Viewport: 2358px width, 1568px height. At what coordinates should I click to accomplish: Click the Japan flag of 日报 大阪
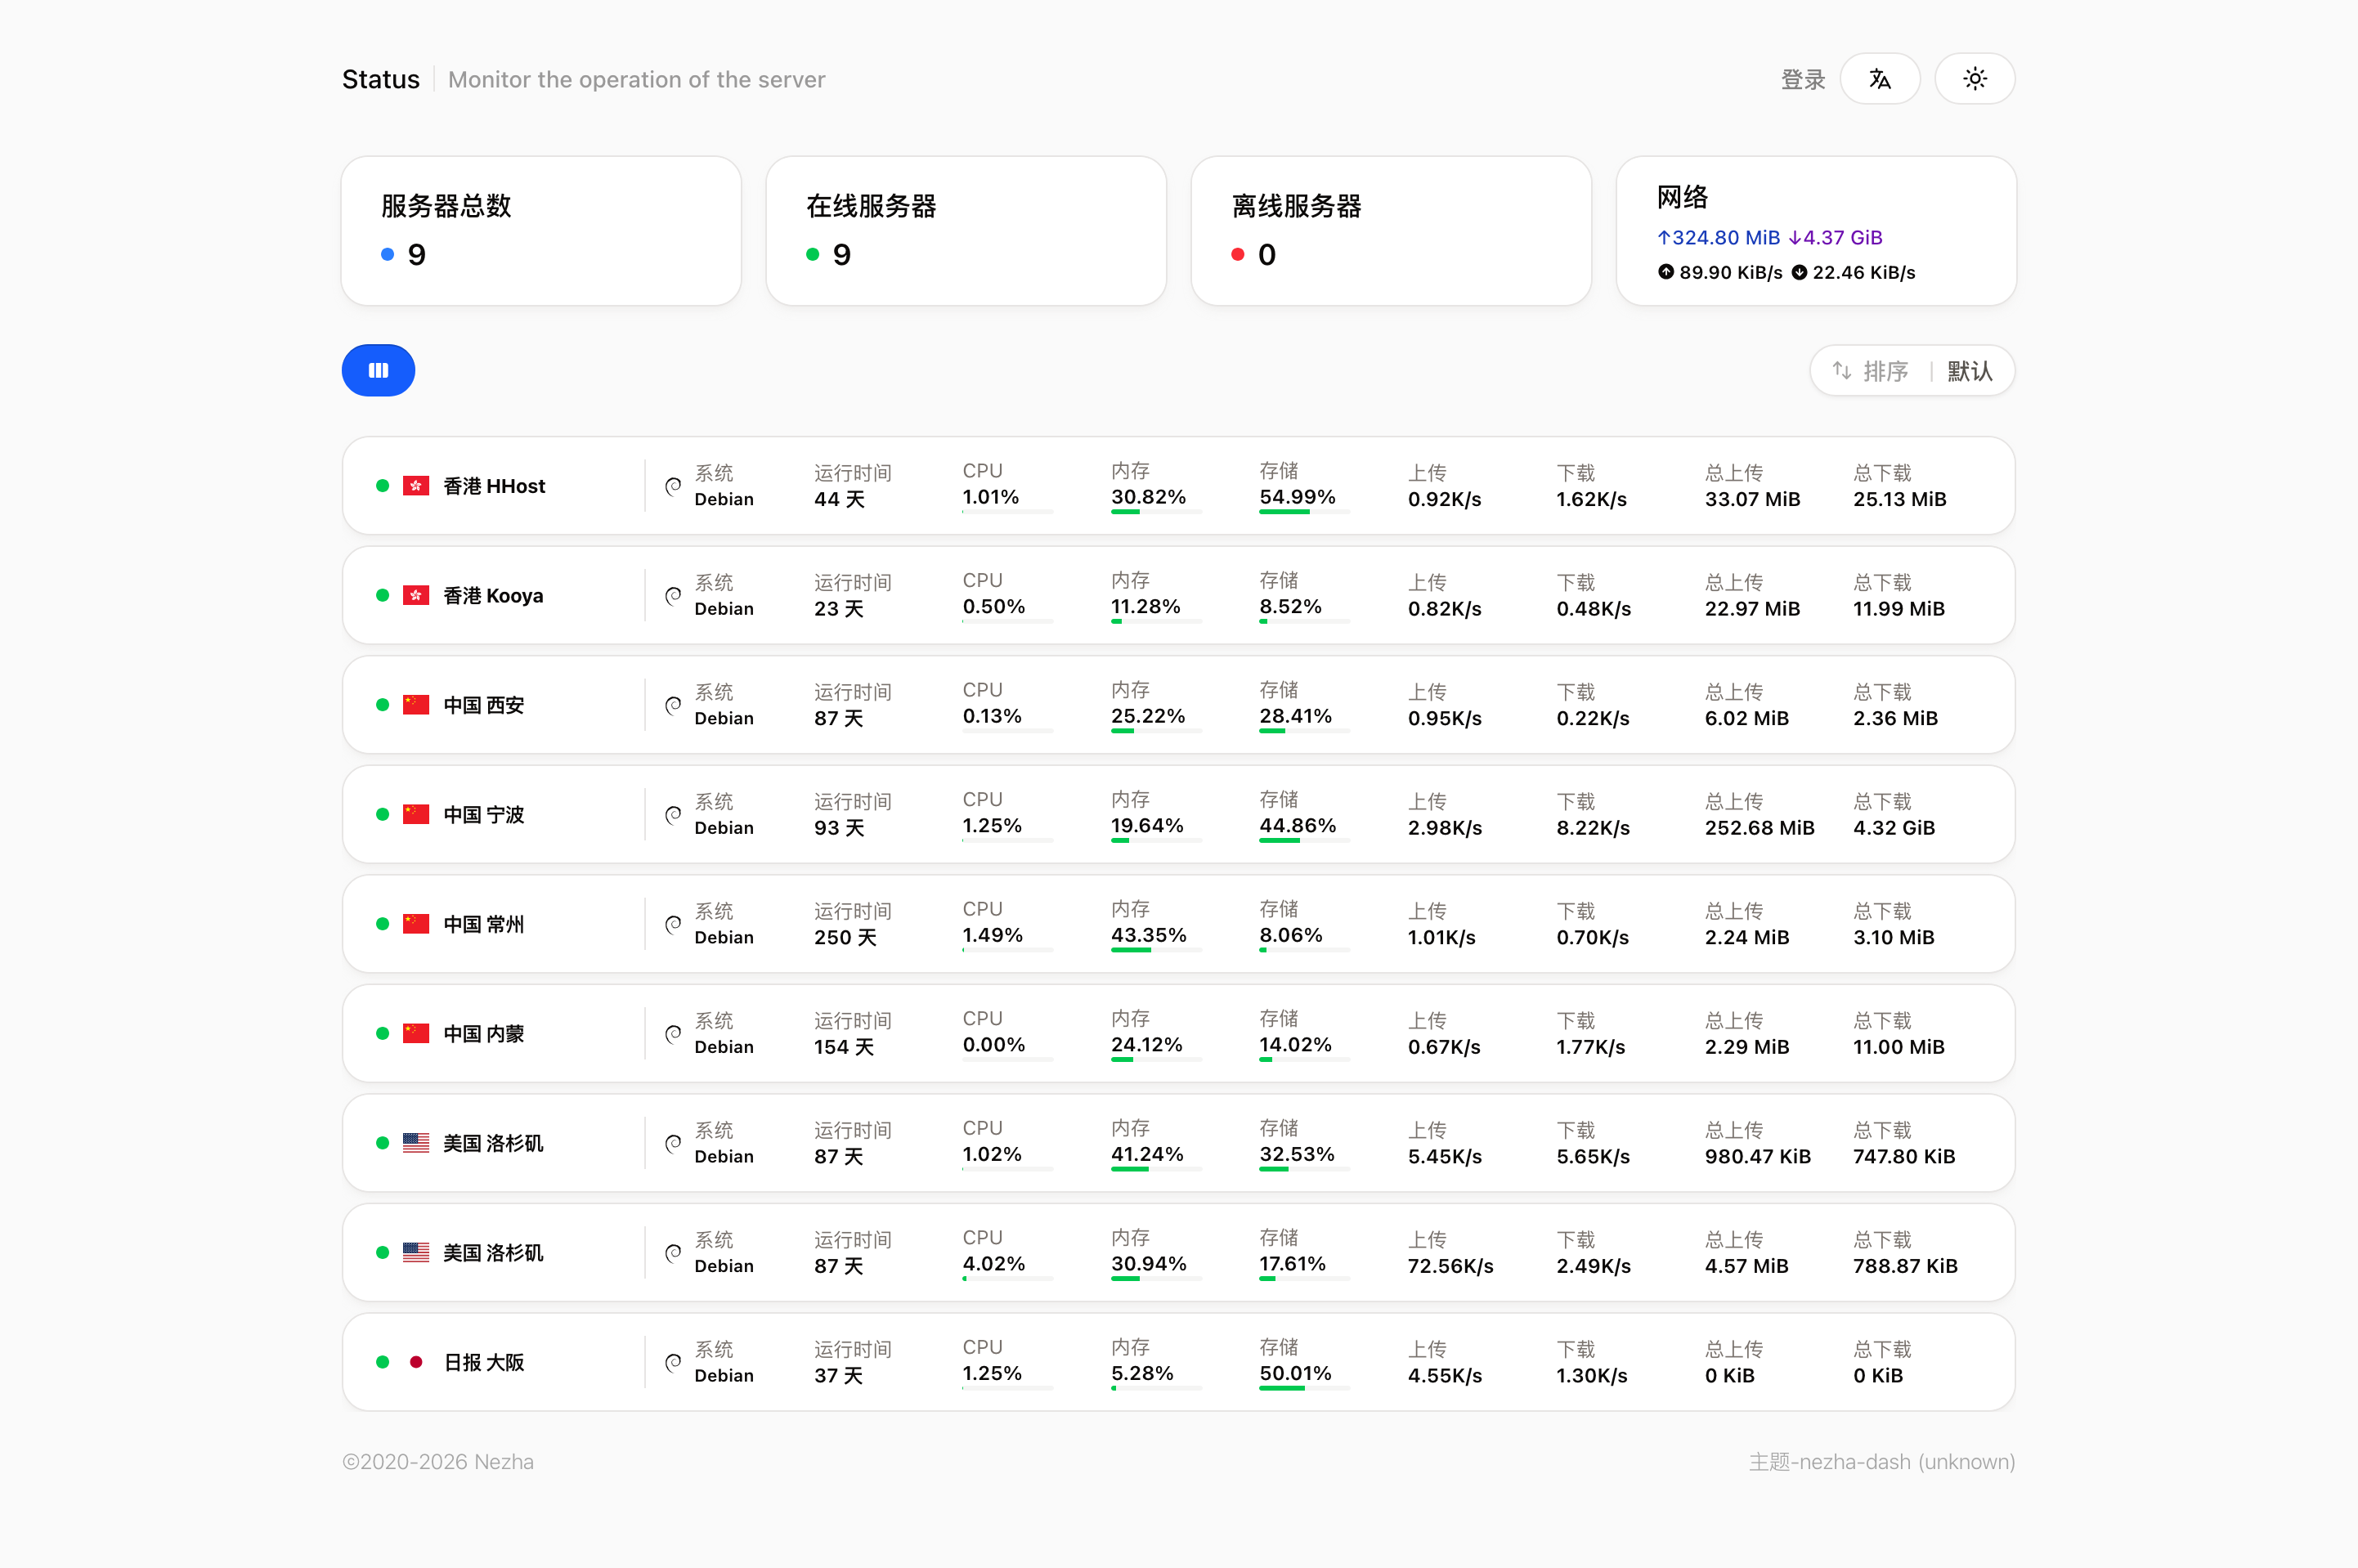pos(416,1362)
